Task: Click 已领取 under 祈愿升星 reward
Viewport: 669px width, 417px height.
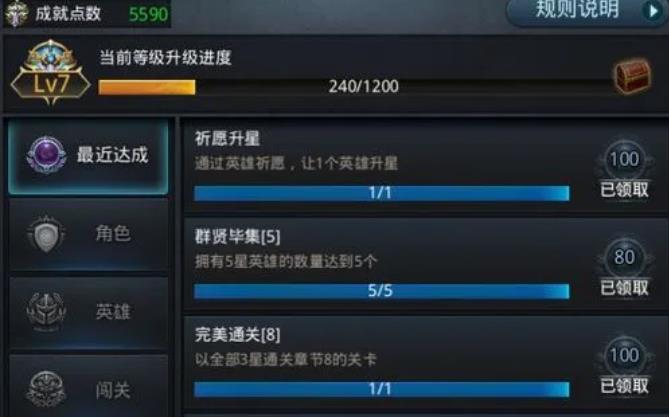Action: (625, 190)
